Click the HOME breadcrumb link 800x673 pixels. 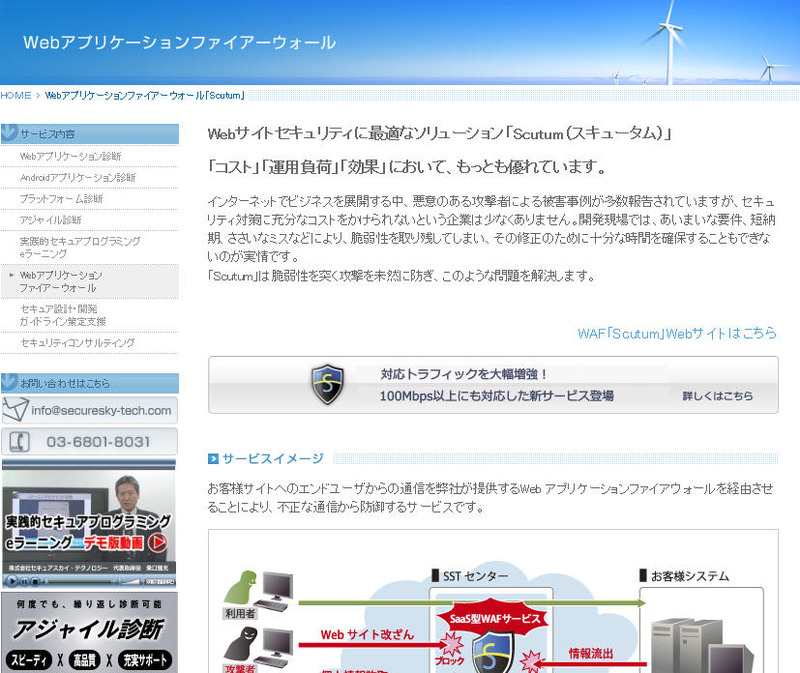coord(15,96)
